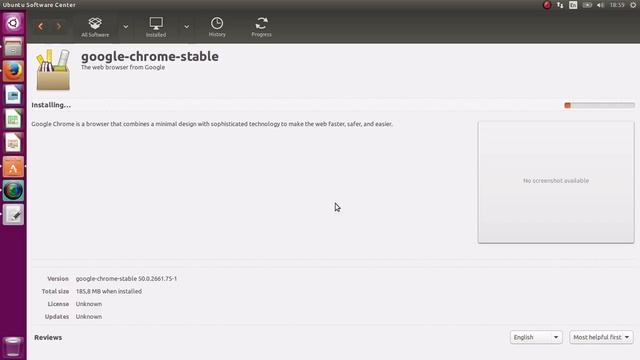Click the clock in the top panel

click(x=617, y=5)
